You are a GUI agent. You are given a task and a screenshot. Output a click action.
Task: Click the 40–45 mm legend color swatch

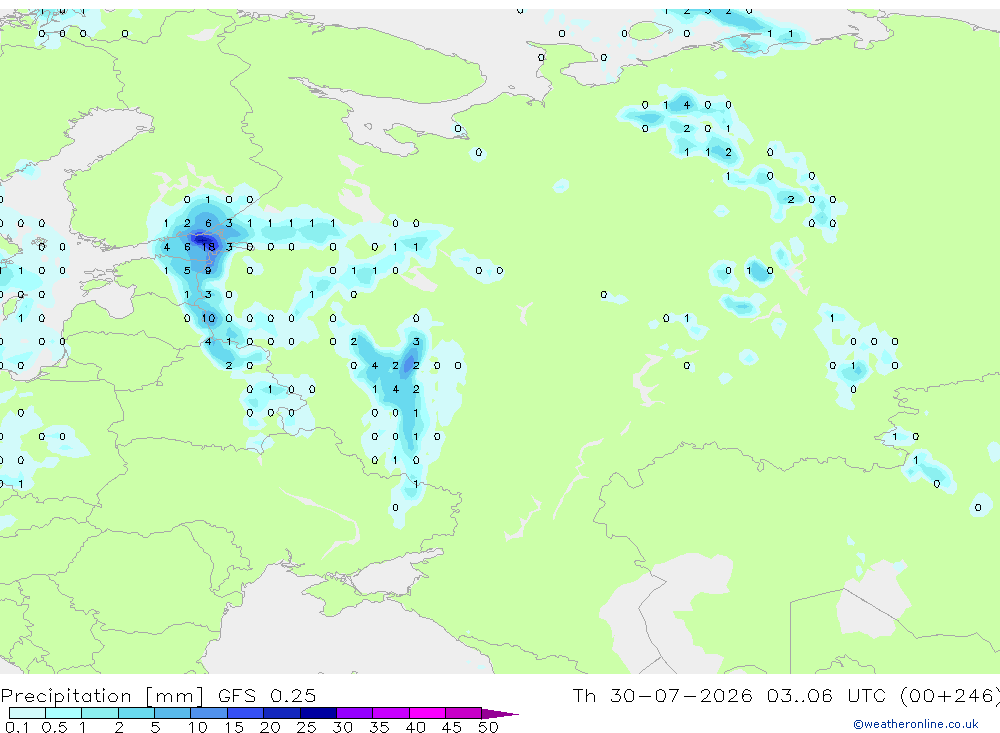click(x=427, y=713)
